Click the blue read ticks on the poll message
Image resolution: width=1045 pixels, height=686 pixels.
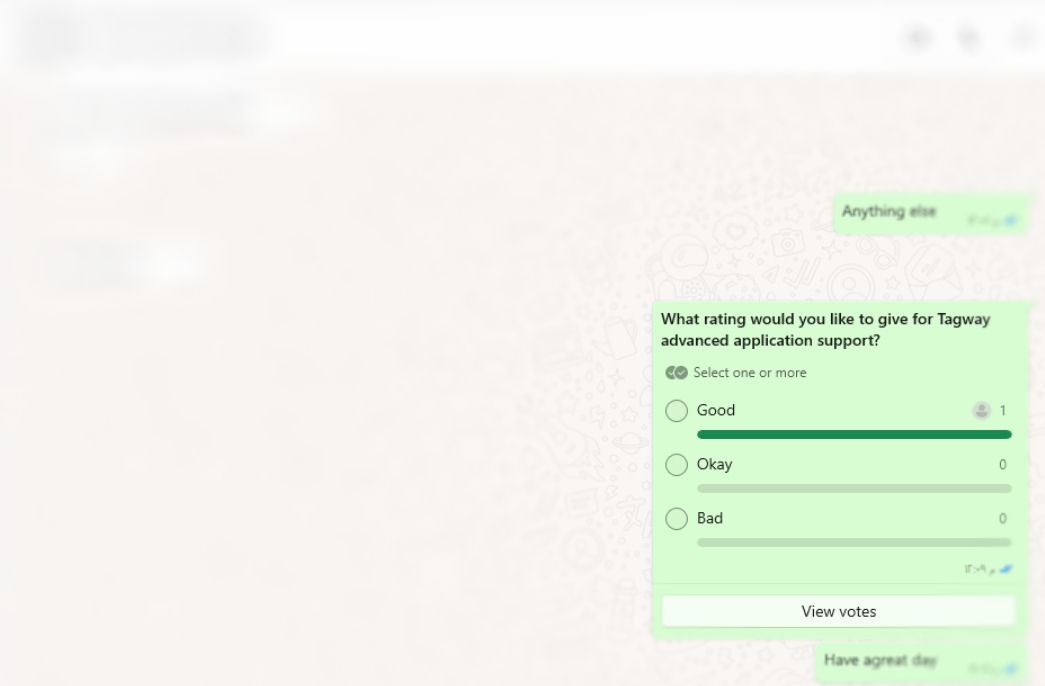[1005, 569]
